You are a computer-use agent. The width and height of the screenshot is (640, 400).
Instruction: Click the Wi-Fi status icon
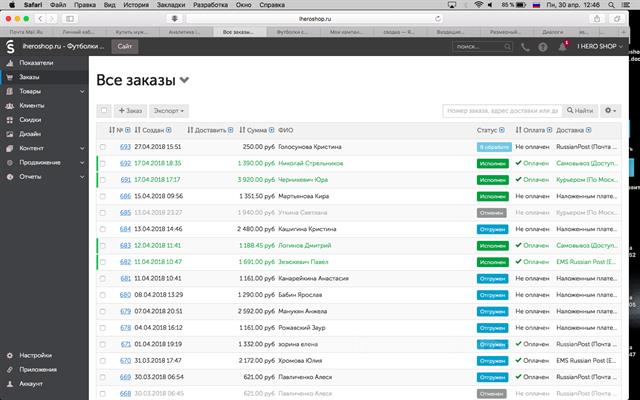pyautogui.click(x=478, y=5)
